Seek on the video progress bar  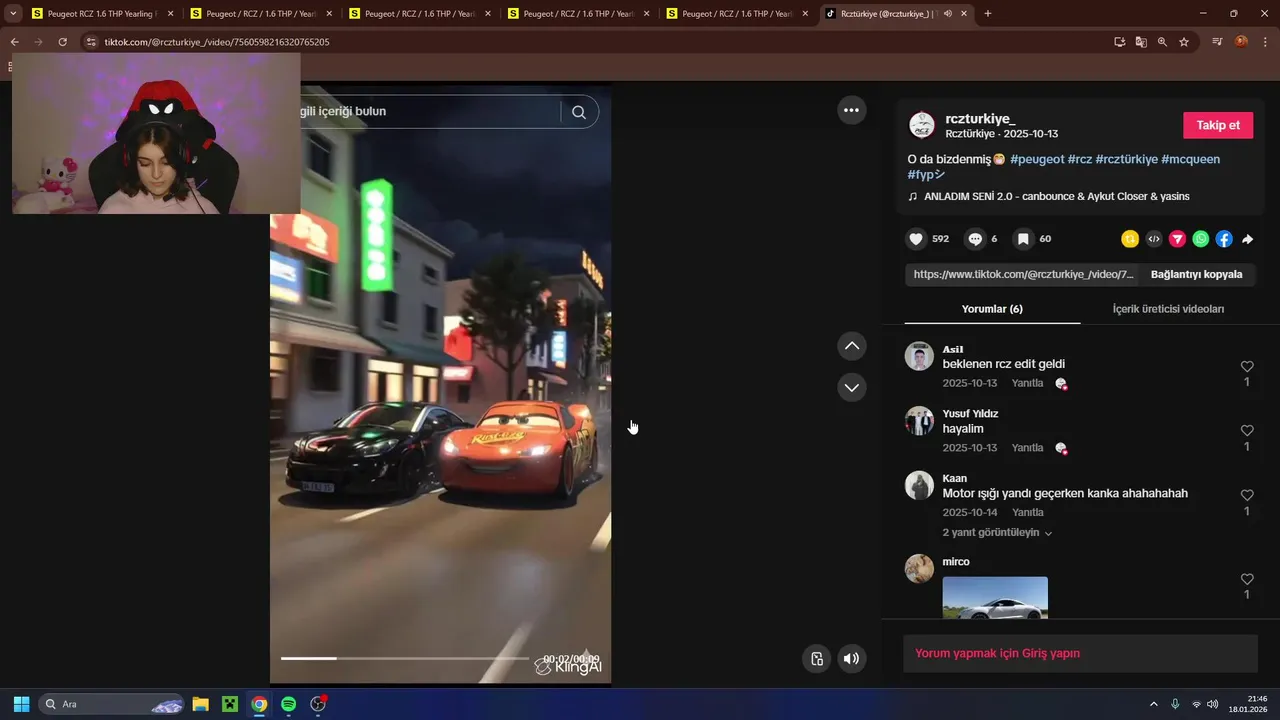point(404,658)
